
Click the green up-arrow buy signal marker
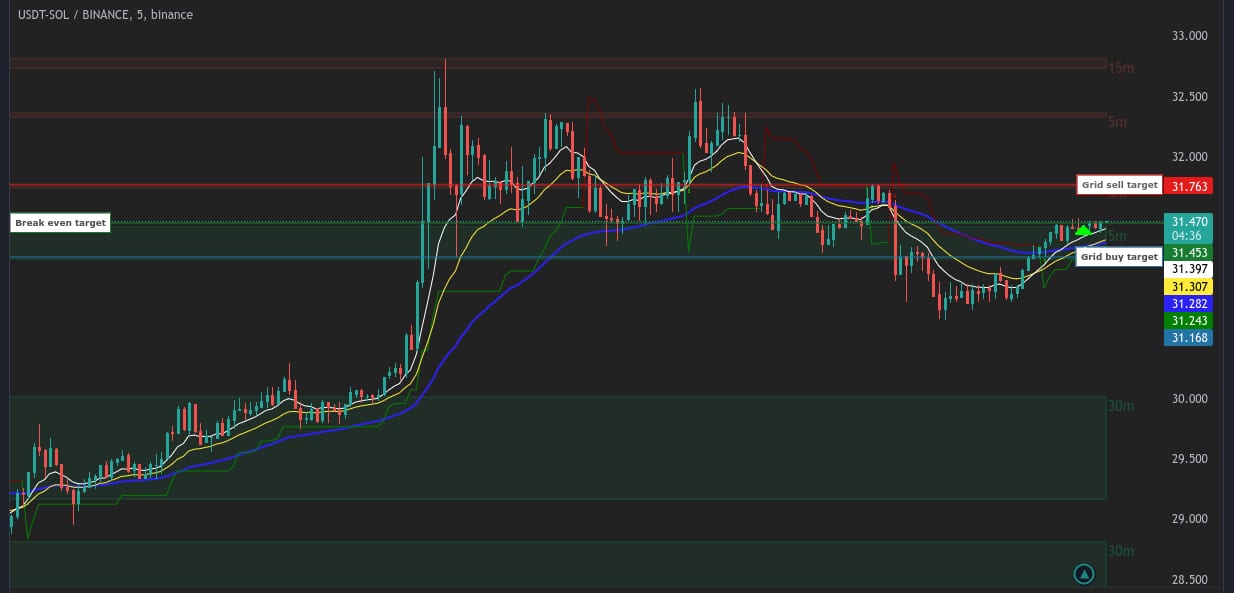coord(1082,231)
